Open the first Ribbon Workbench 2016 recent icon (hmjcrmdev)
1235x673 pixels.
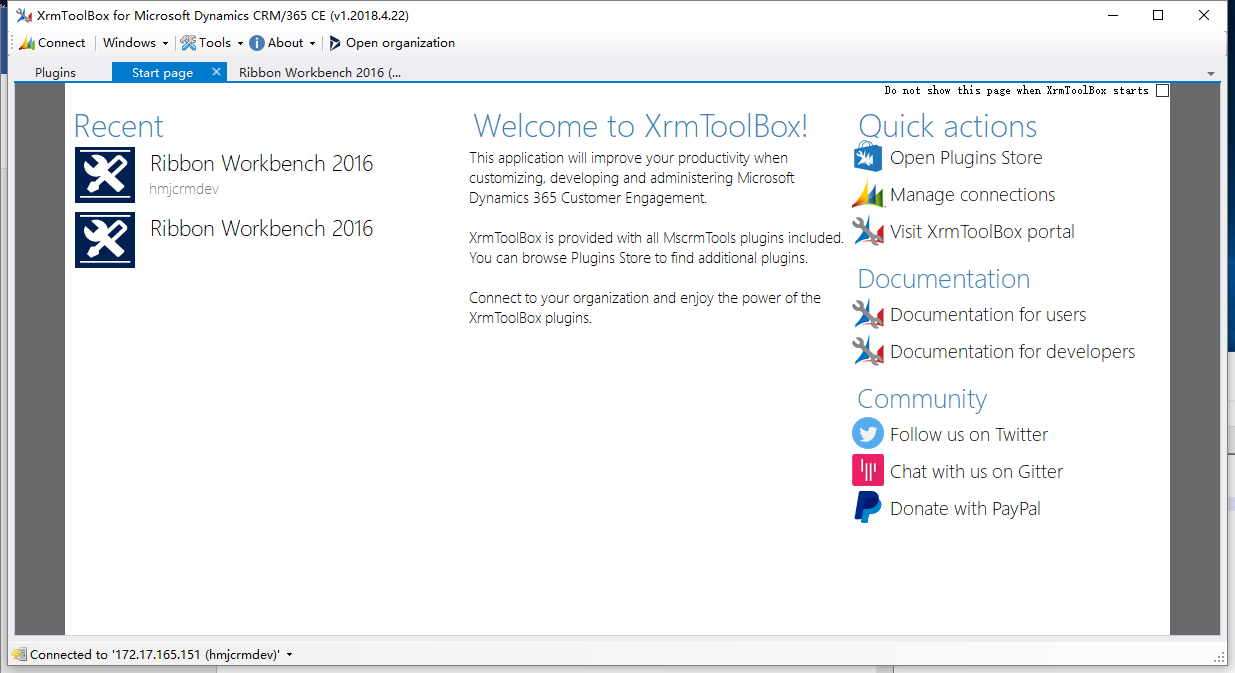coord(105,175)
